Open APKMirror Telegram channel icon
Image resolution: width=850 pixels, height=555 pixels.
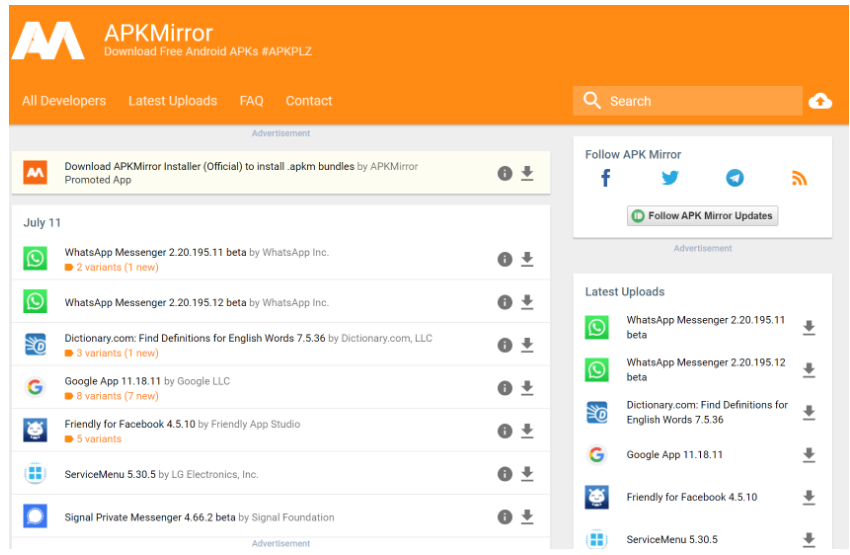[735, 178]
